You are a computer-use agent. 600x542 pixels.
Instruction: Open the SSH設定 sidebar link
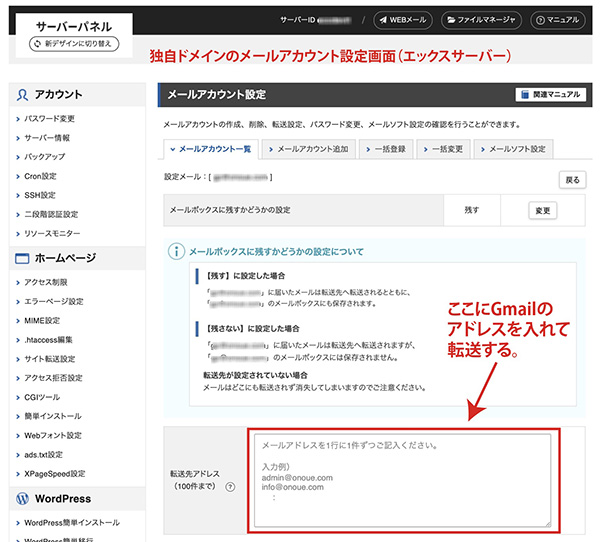(x=40, y=195)
